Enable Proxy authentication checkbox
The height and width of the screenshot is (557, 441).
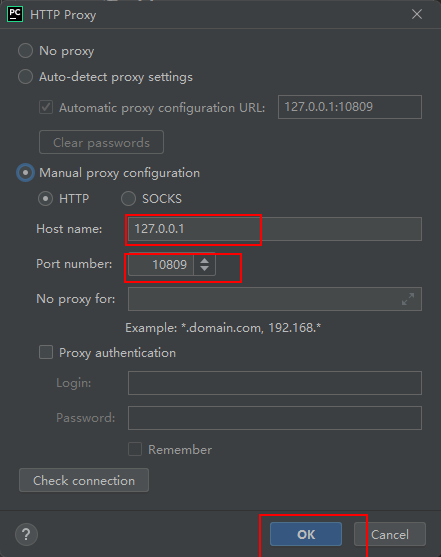pos(46,352)
